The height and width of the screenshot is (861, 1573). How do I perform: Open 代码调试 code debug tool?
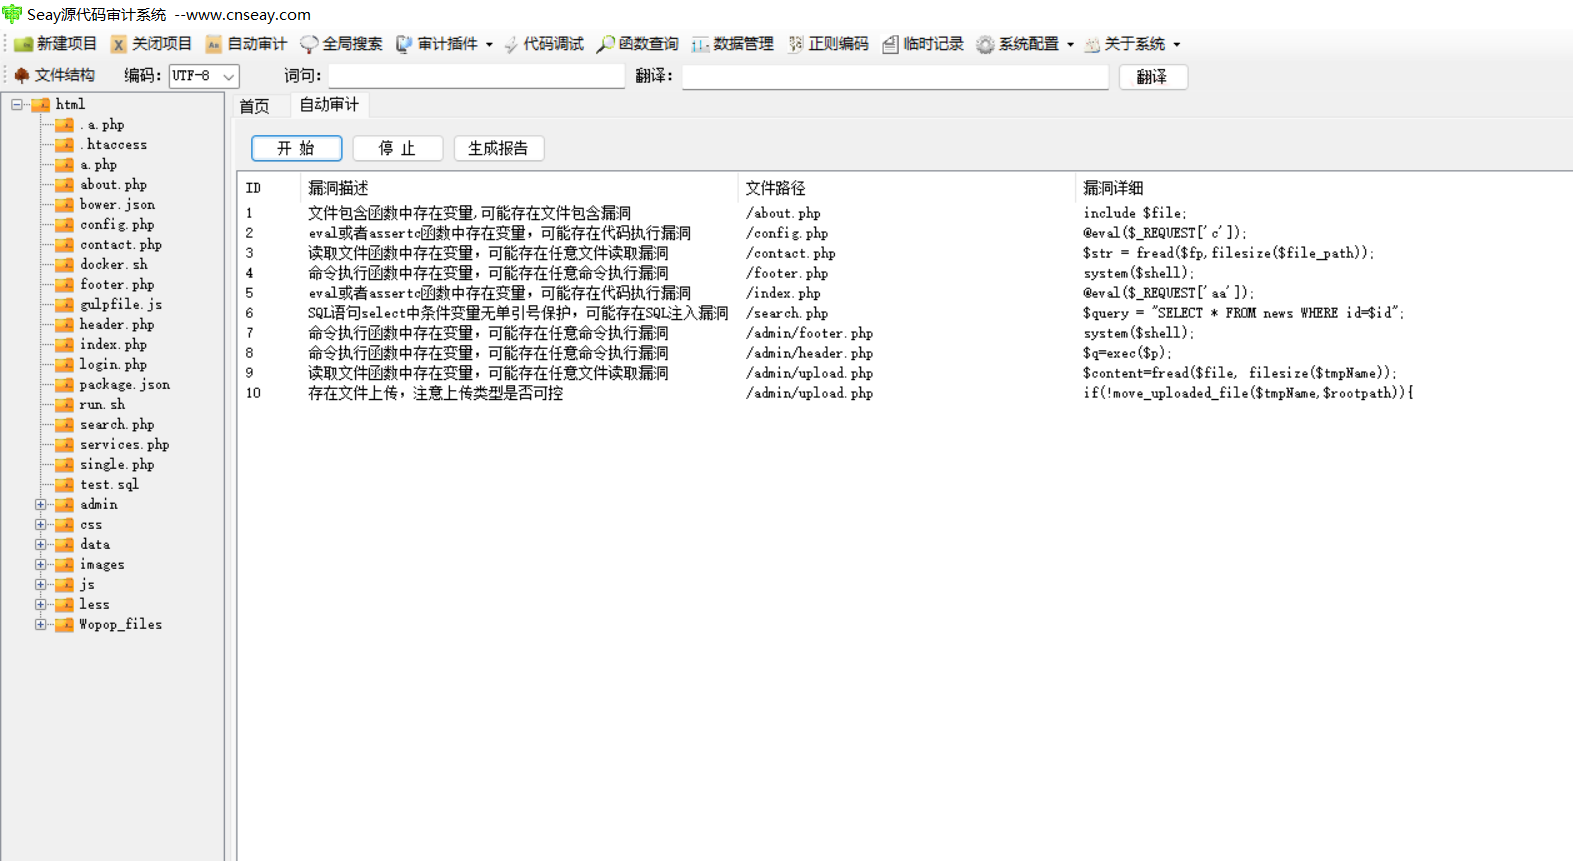[x=544, y=44]
